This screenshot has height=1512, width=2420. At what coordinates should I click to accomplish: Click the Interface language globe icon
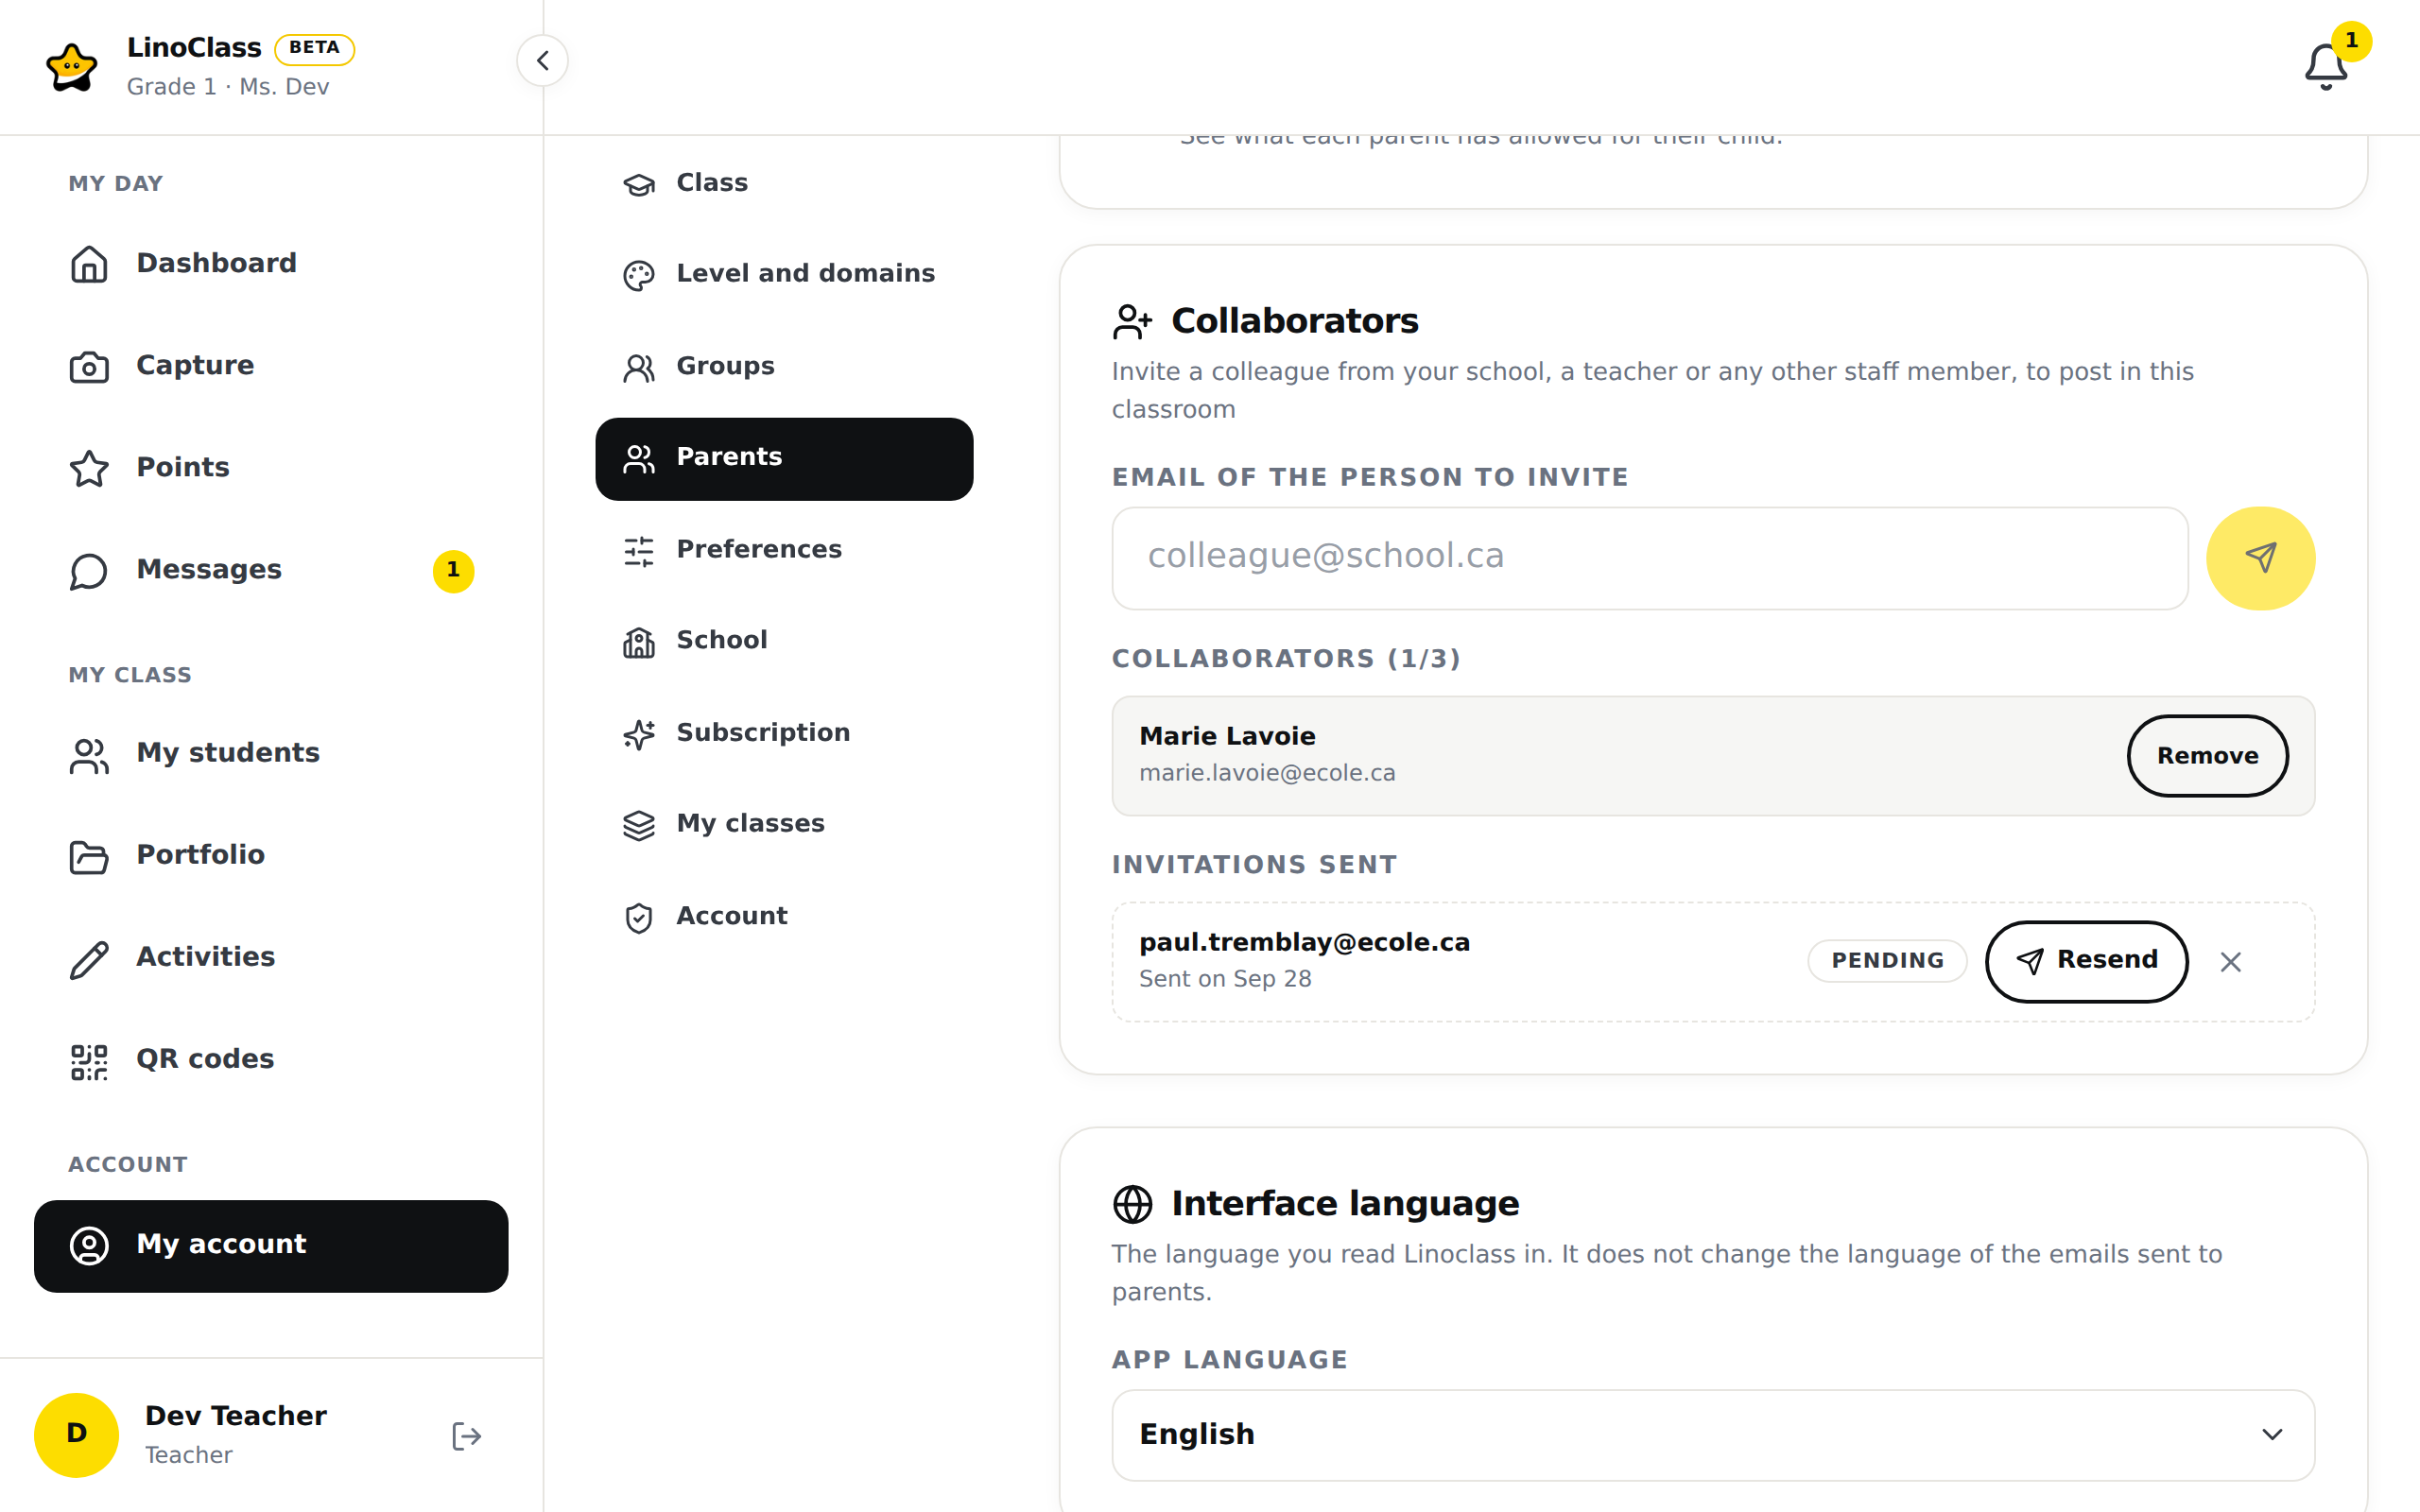click(x=1132, y=1204)
